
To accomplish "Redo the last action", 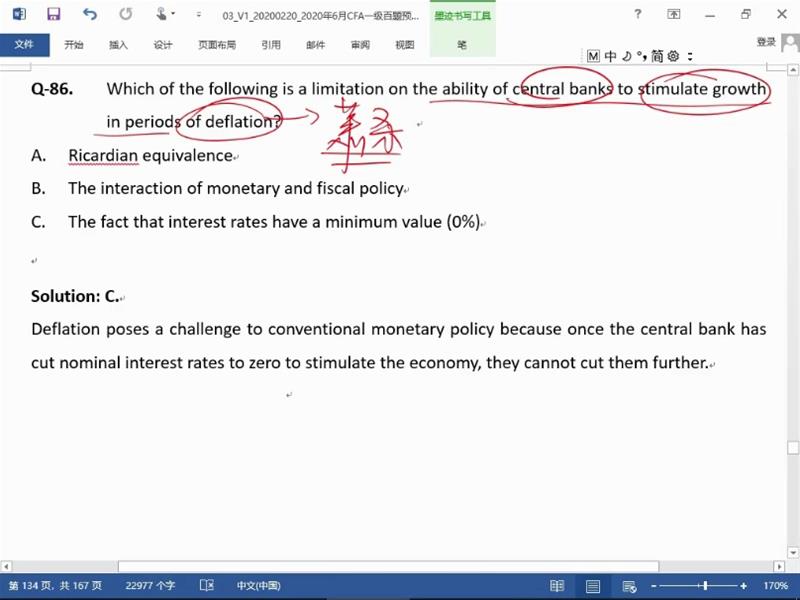I will (126, 14).
